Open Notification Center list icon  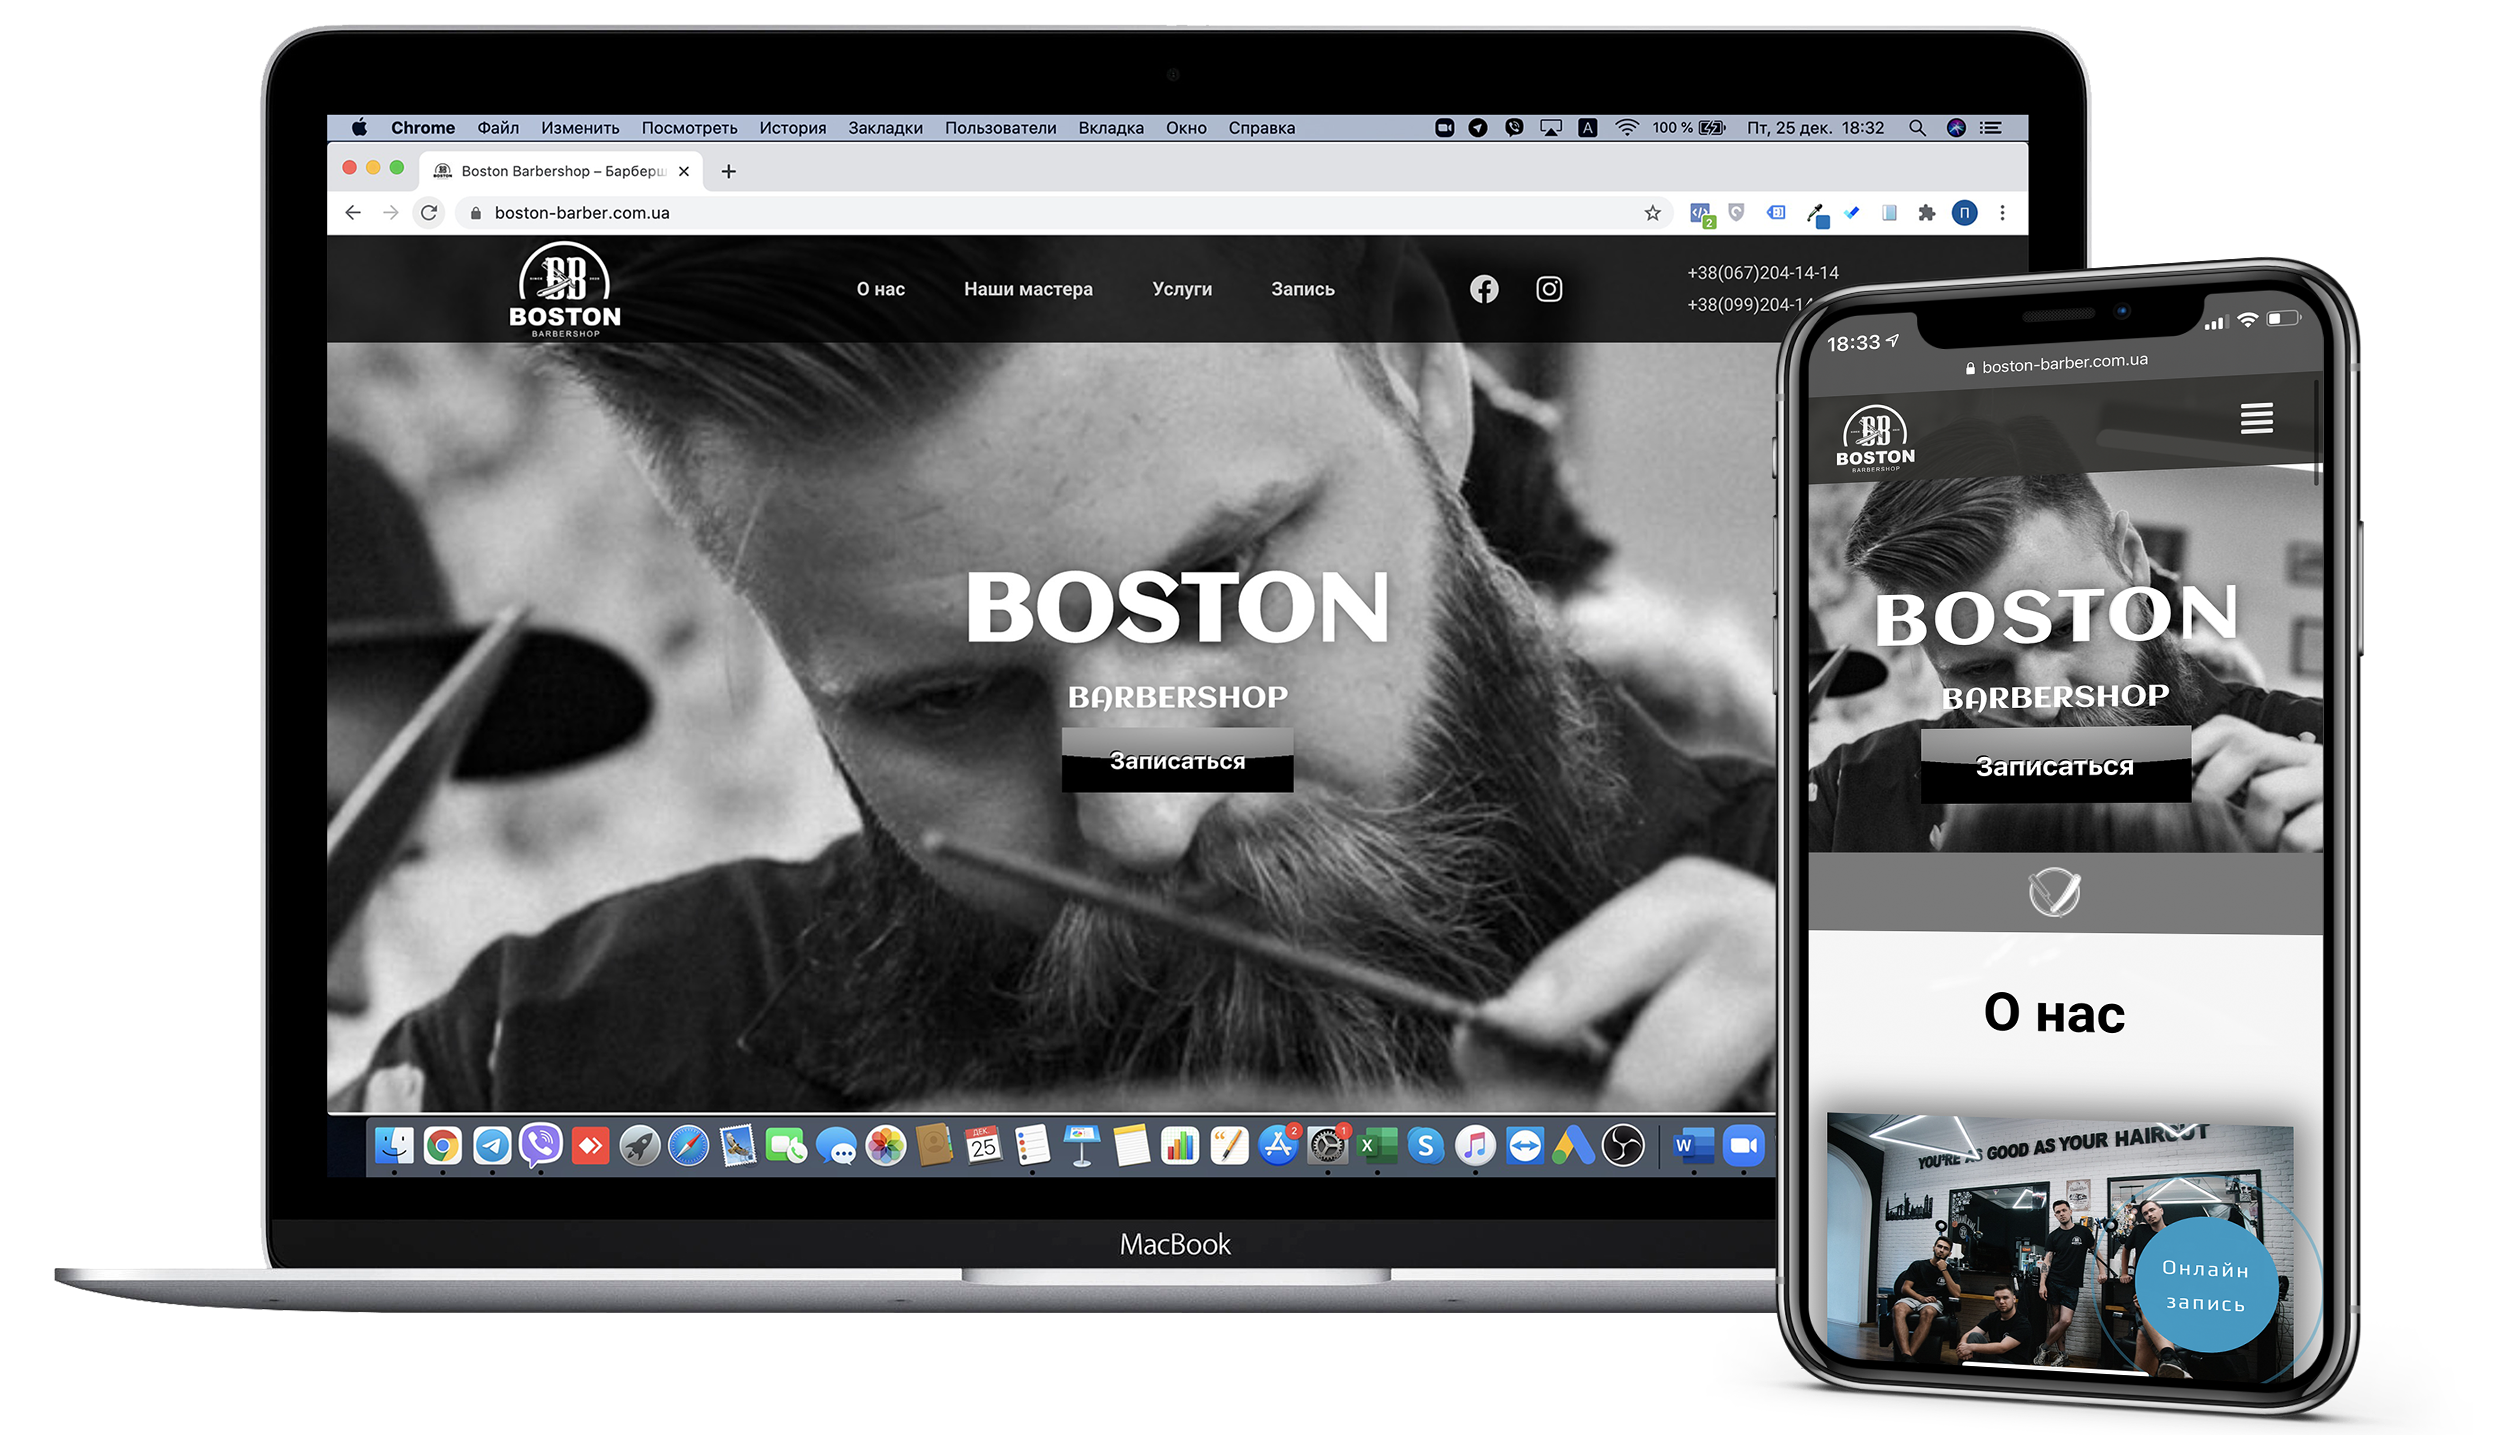1991,128
